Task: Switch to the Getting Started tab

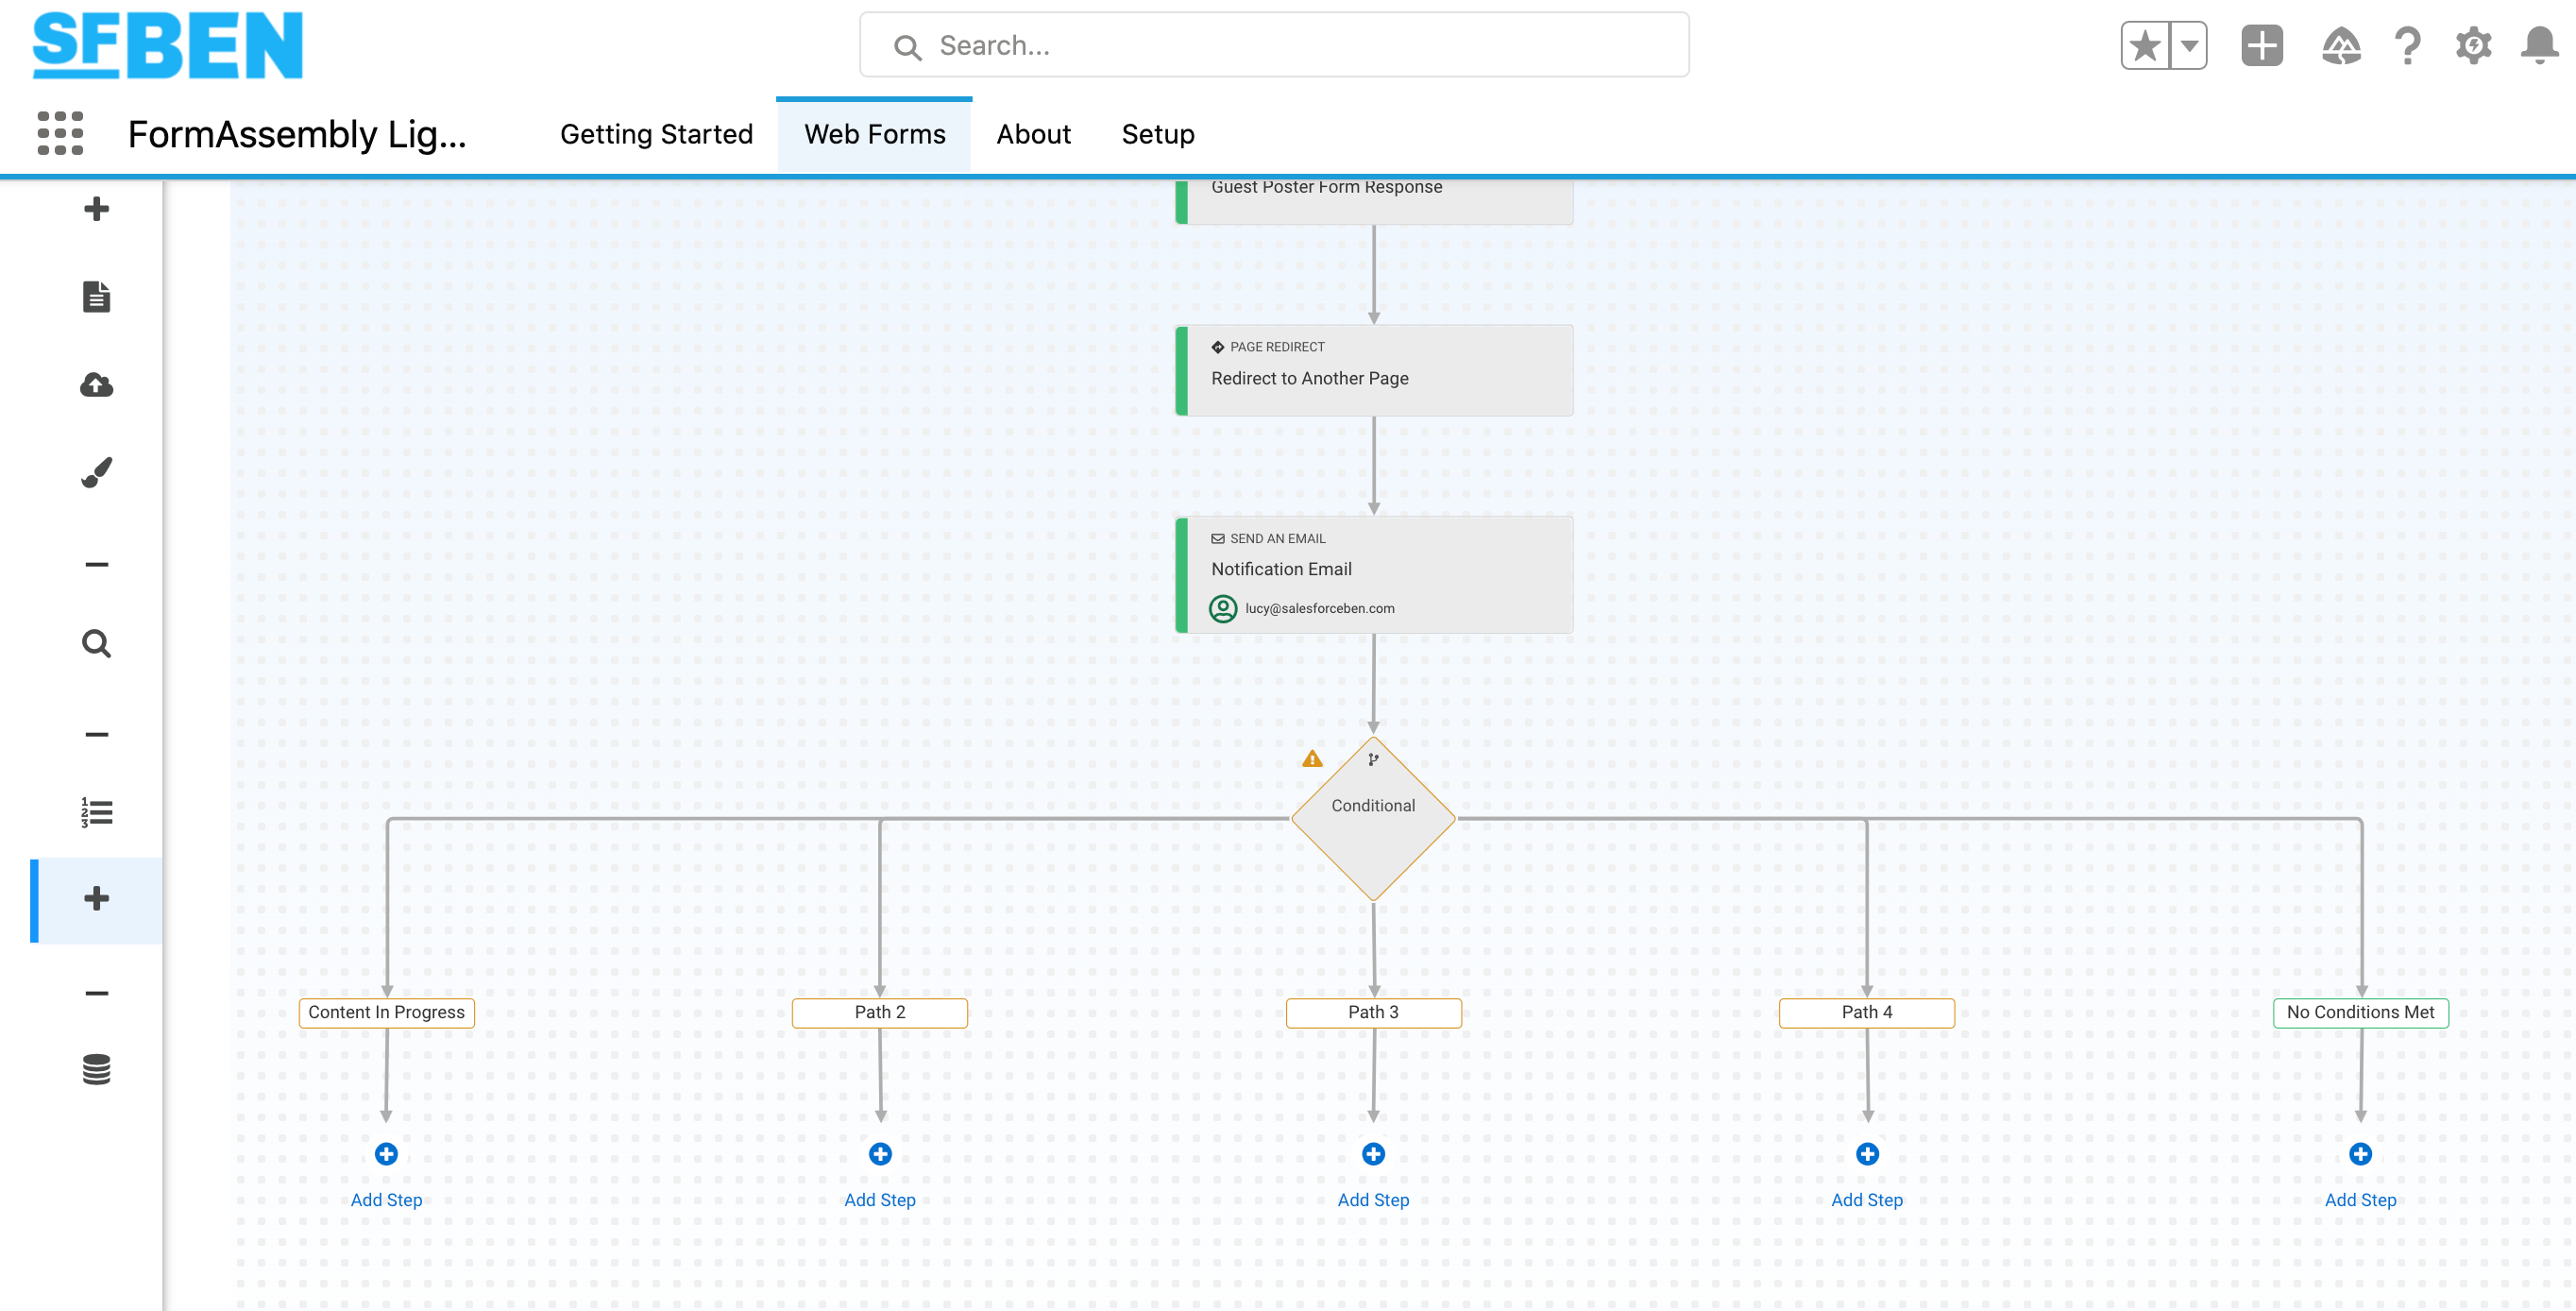Action: 656,134
